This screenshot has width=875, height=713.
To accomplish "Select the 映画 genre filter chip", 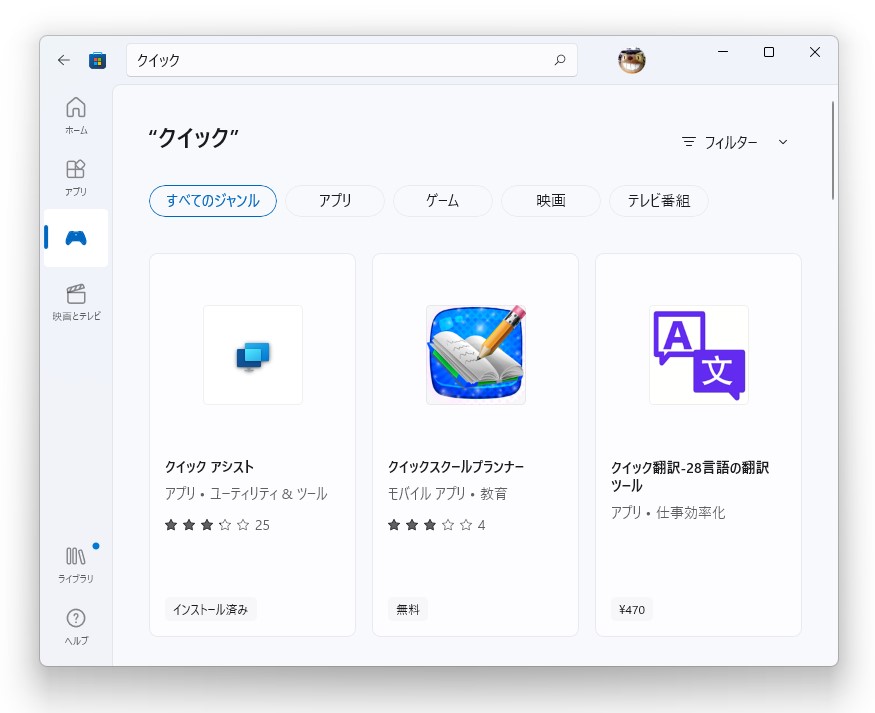I will [x=550, y=201].
